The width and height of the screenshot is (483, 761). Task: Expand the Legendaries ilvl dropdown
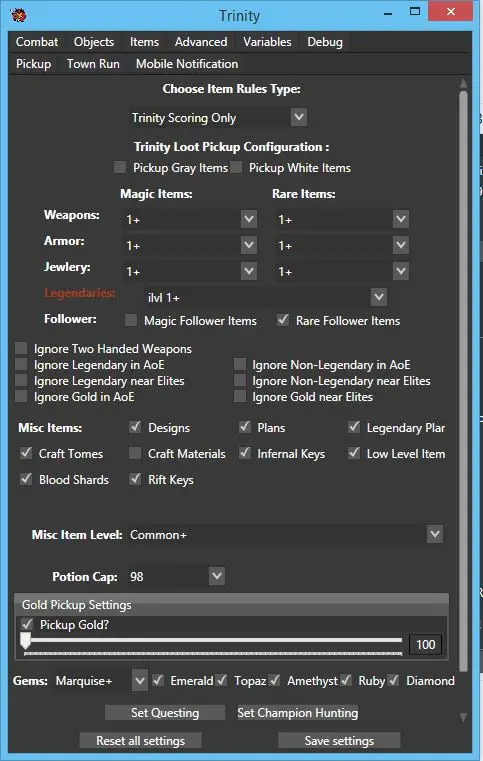pos(379,297)
